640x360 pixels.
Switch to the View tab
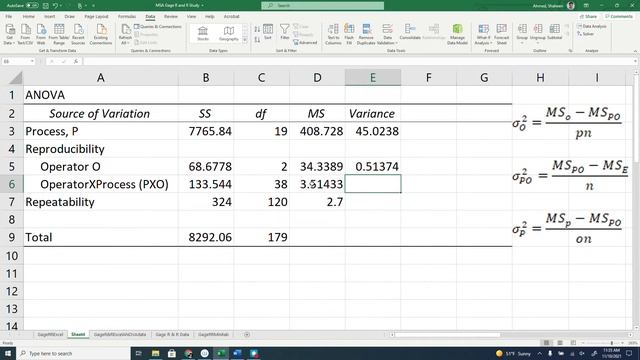pyautogui.click(x=191, y=16)
